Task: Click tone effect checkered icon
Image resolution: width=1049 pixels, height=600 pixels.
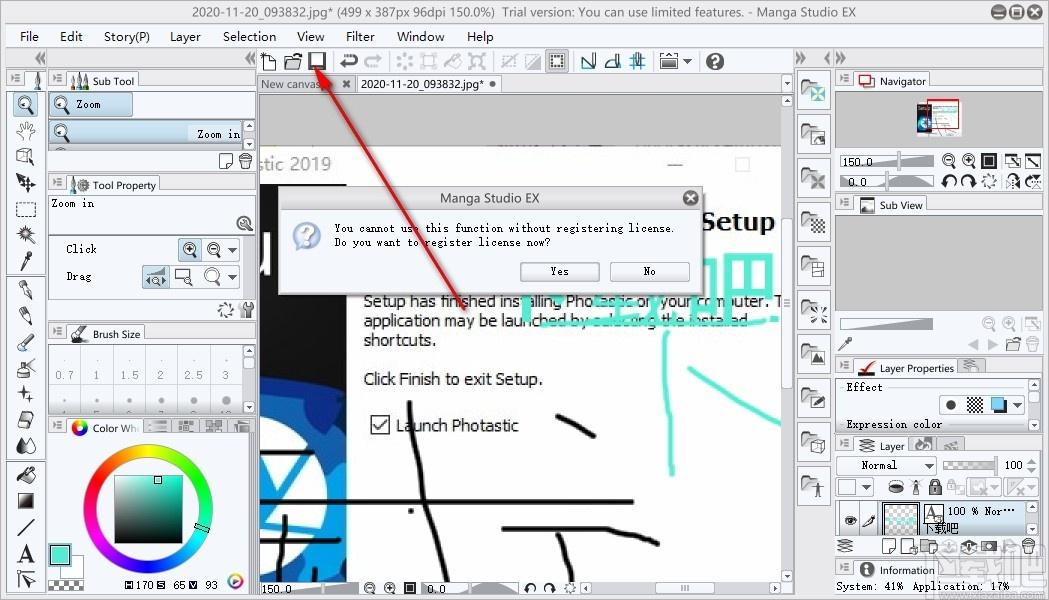Action: (975, 405)
